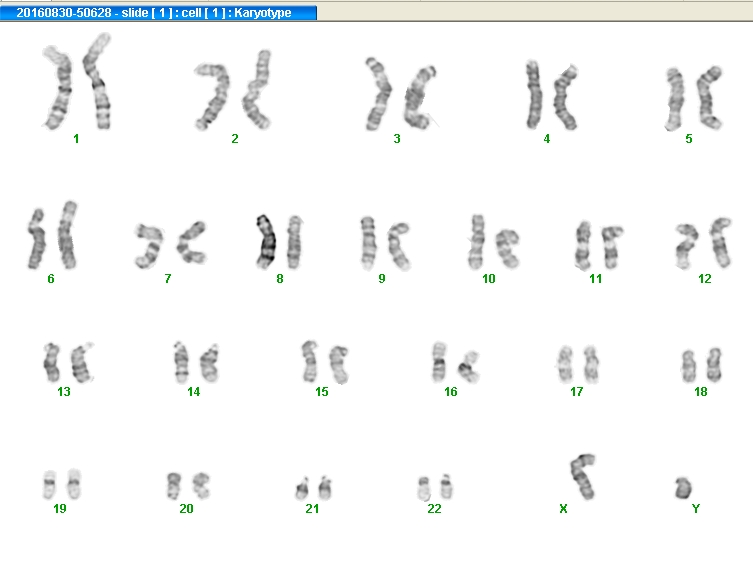Click the green label '1'
Viewport: 753px width, 574px height.
click(x=76, y=139)
